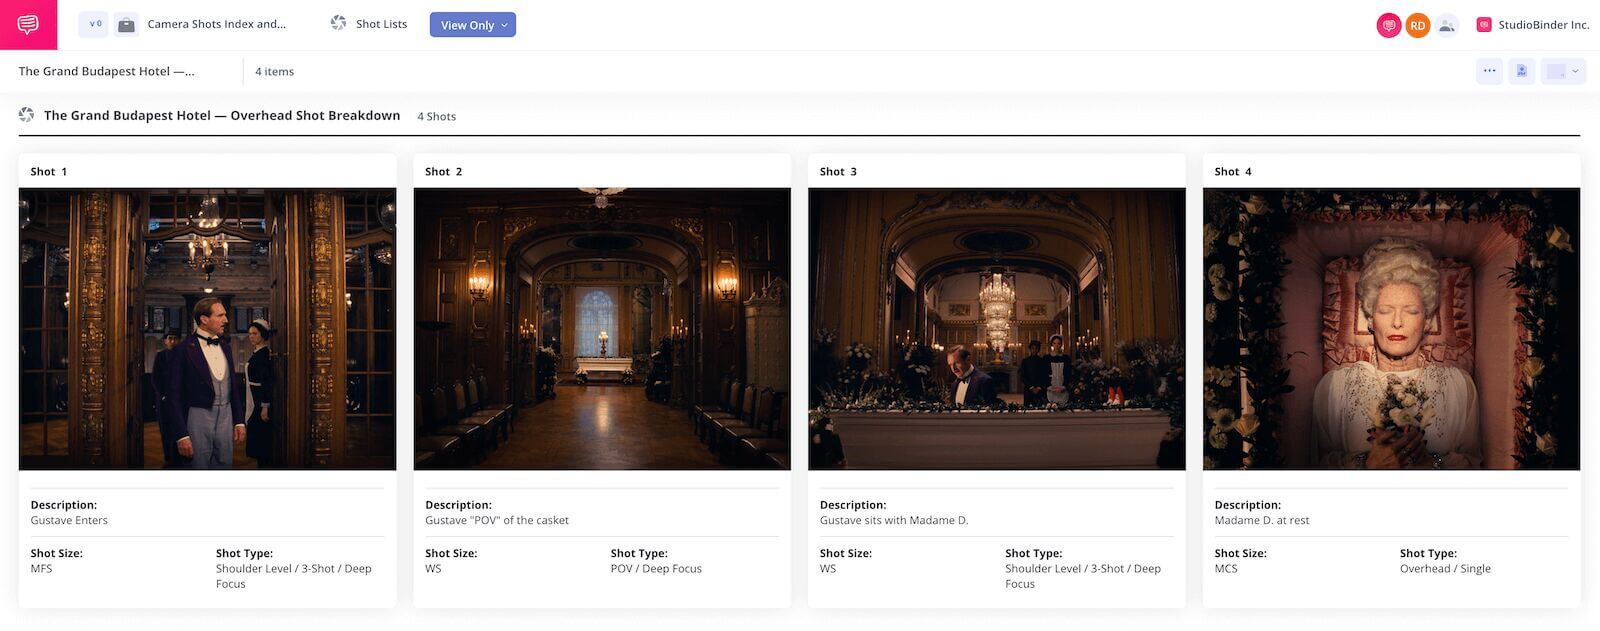This screenshot has height=631, width=1600.
Task: Click the PDF download icon
Action: point(1521,71)
